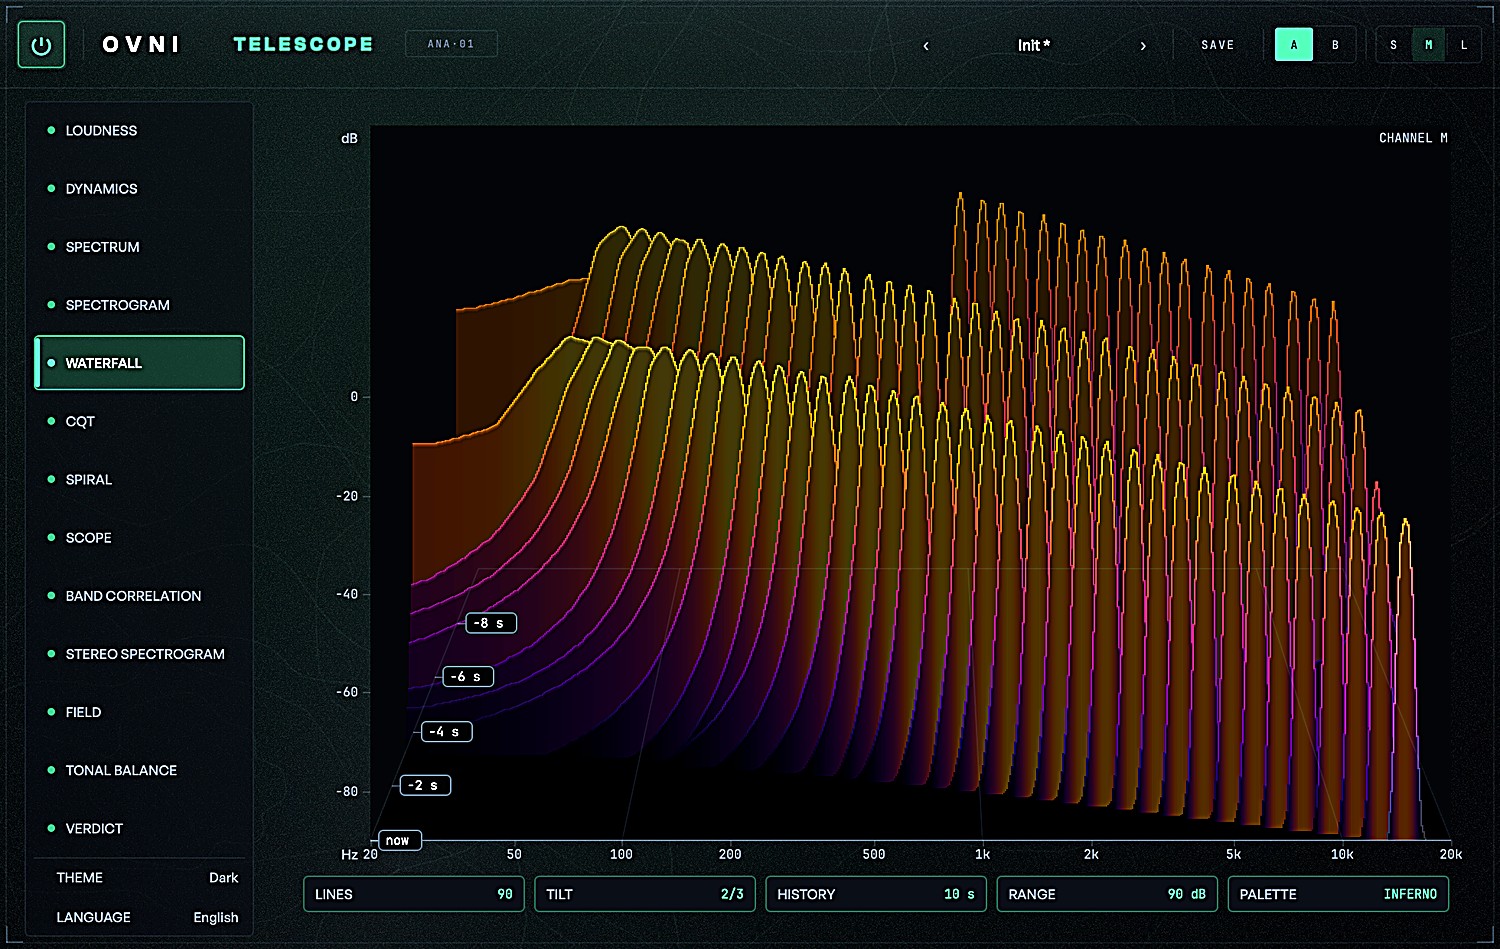Select A comparison slot
Image resolution: width=1500 pixels, height=949 pixels.
1294,45
